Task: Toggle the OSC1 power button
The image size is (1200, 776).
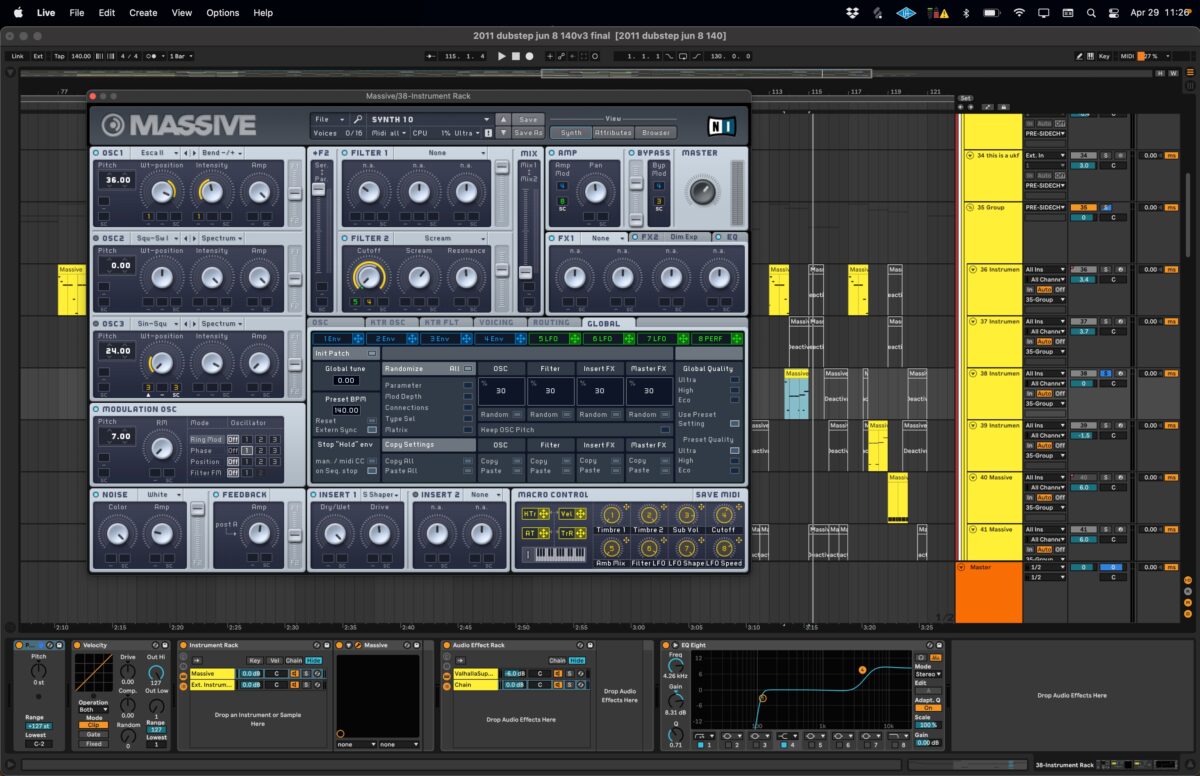Action: [96, 153]
